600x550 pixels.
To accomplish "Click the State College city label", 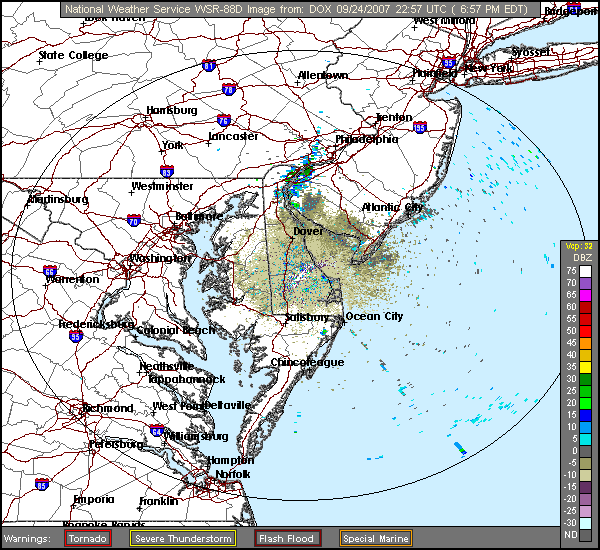I will coord(73,55).
